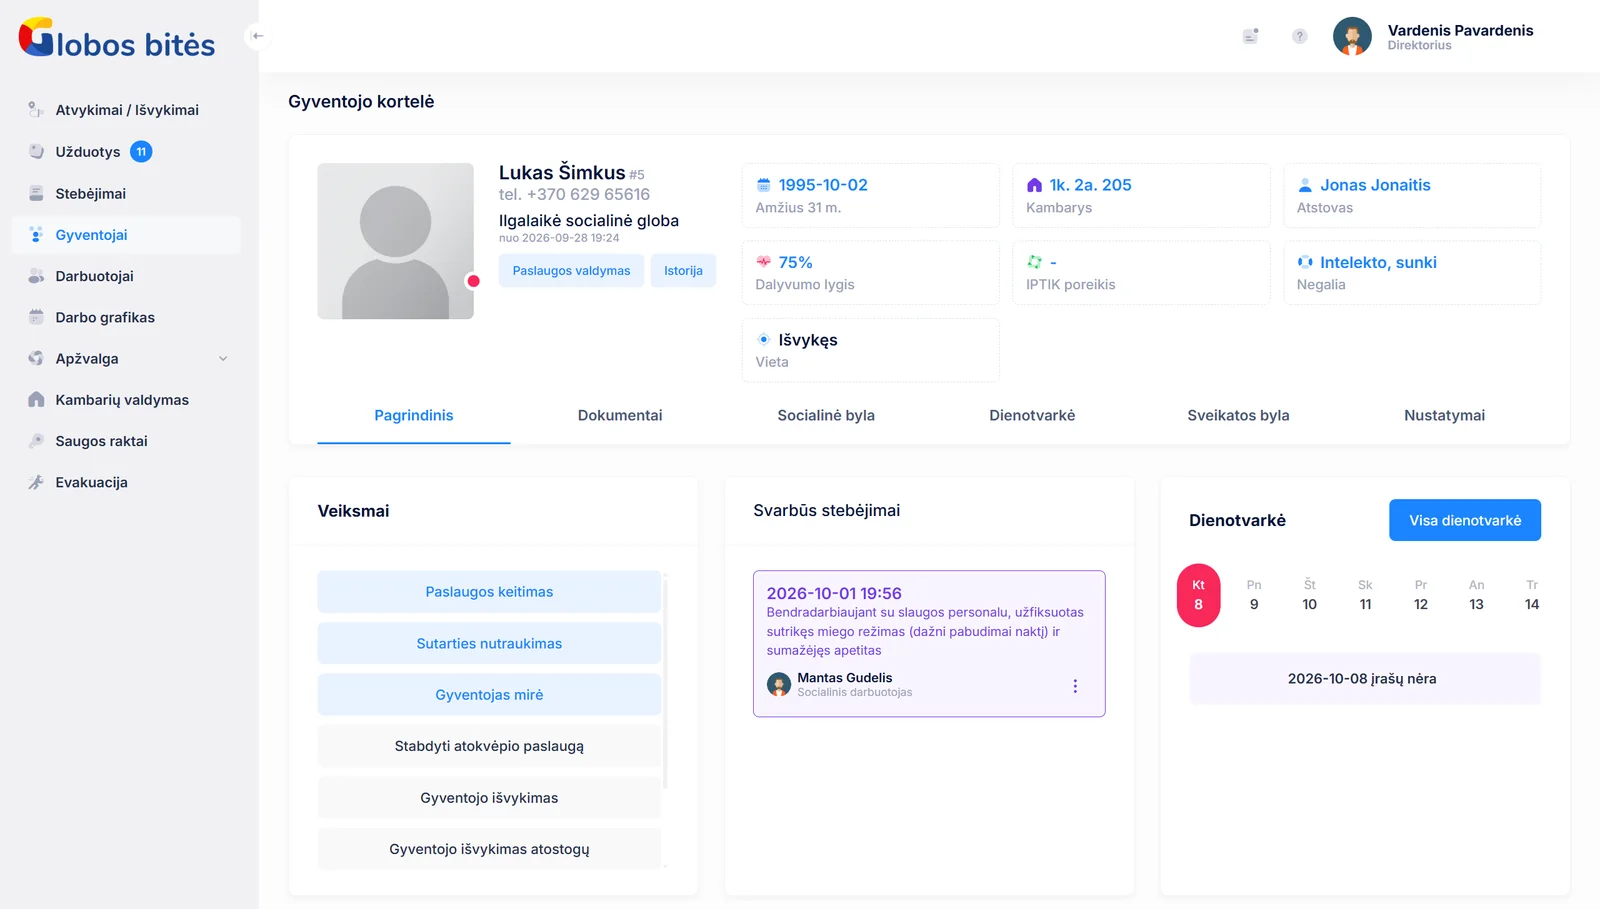Click the IPTIK poreikis icon
1600x909 pixels.
tap(1035, 262)
